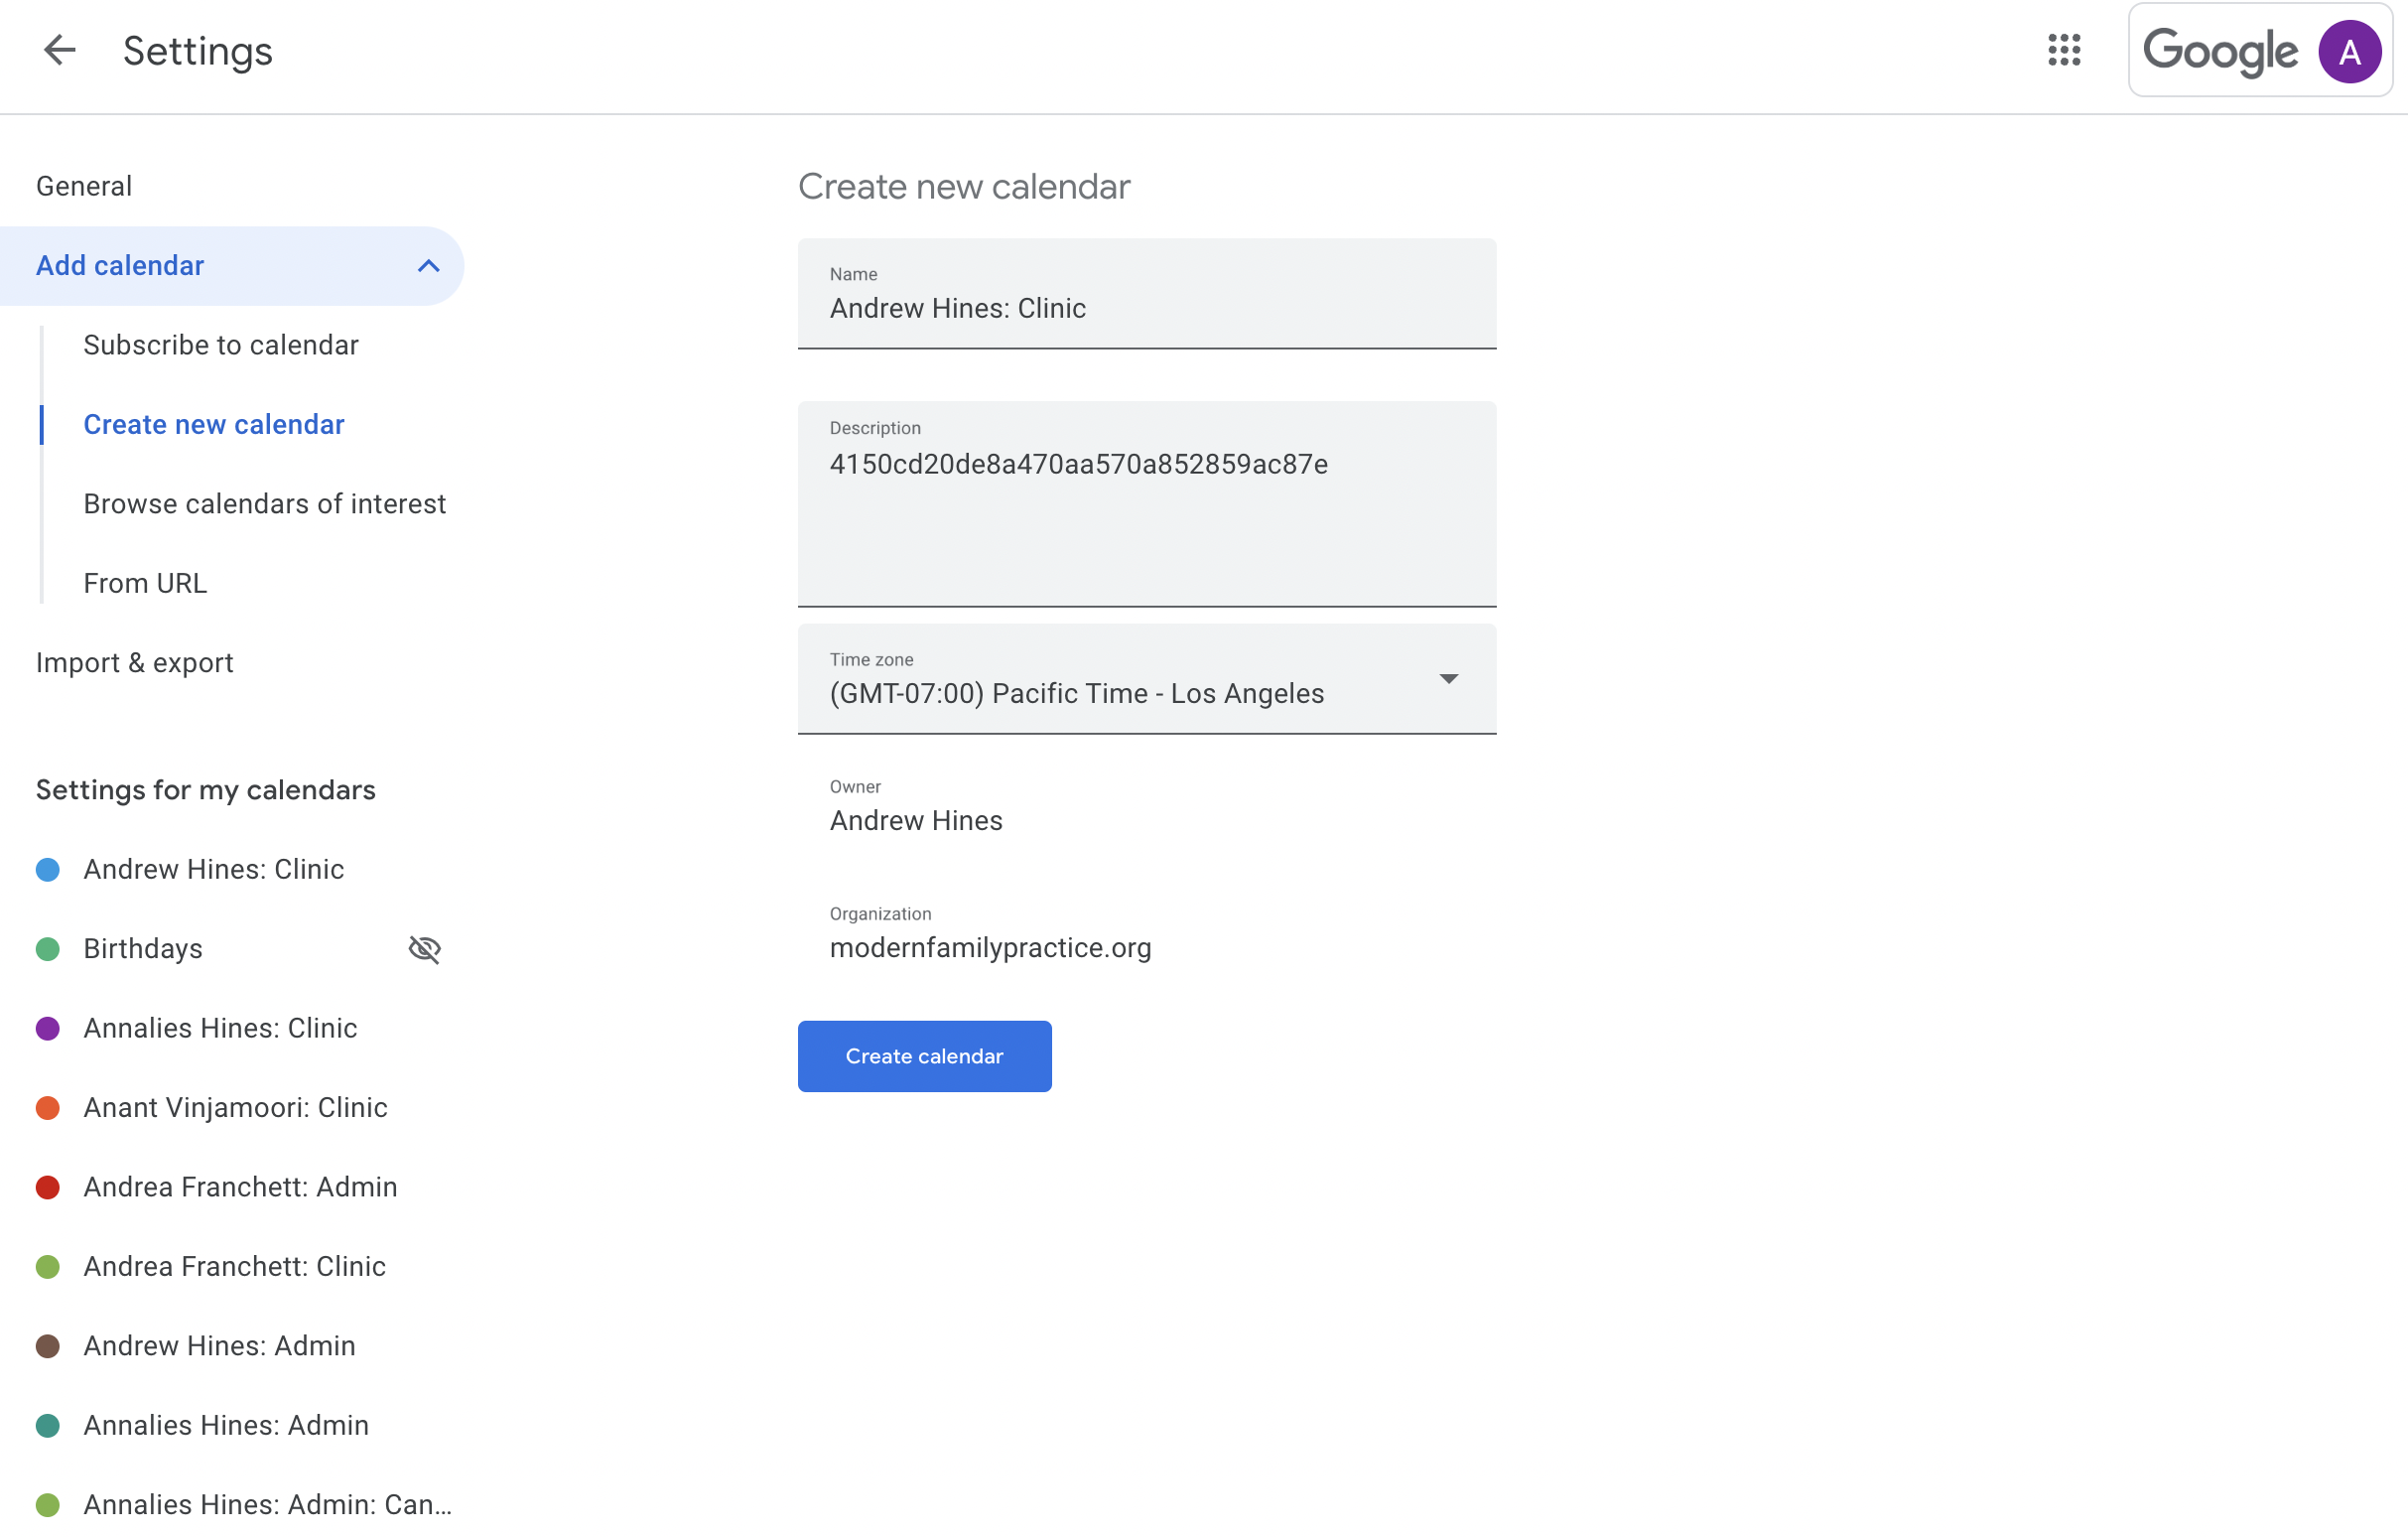Click the Create calendar button
The image size is (2408, 1537).
point(923,1056)
